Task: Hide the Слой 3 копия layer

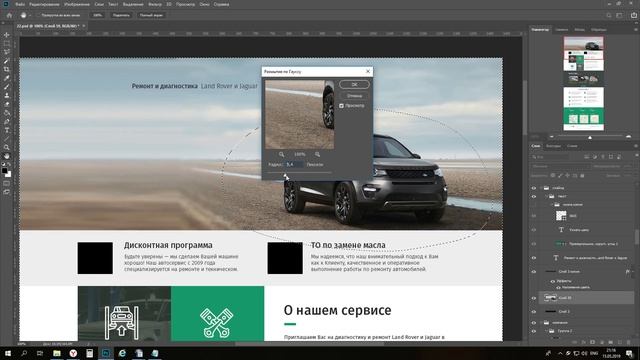Action: point(533,271)
